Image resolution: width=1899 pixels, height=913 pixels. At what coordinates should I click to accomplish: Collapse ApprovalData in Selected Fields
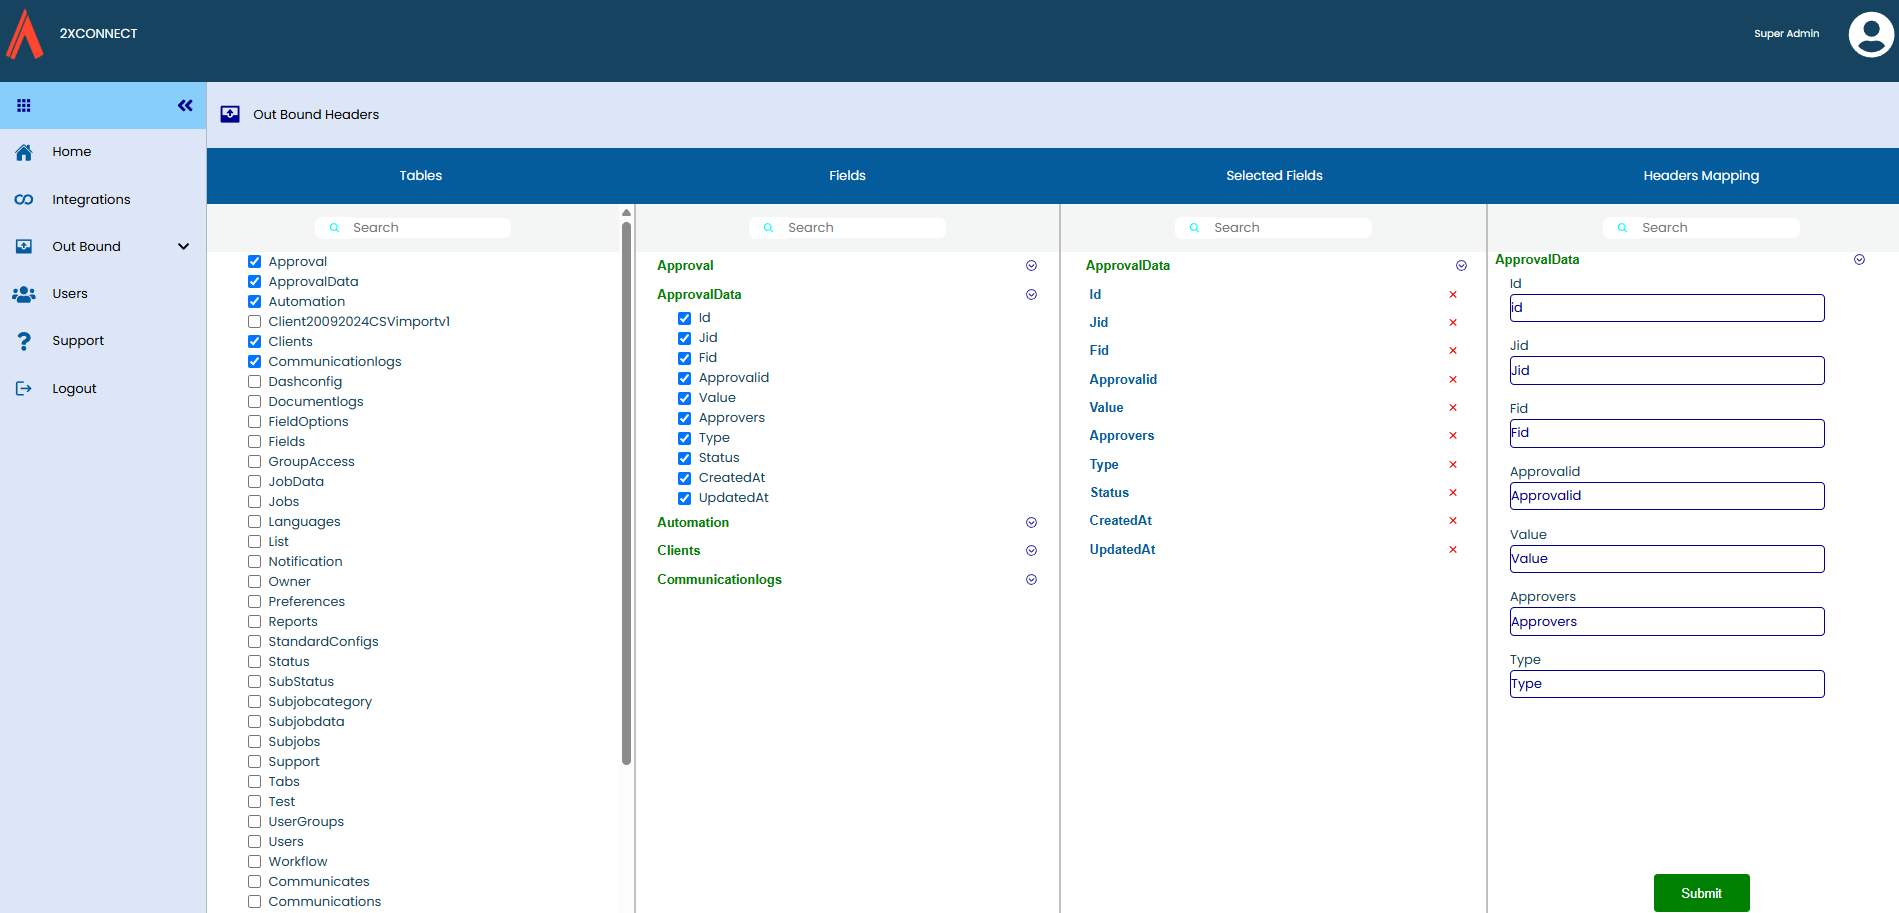1461,266
